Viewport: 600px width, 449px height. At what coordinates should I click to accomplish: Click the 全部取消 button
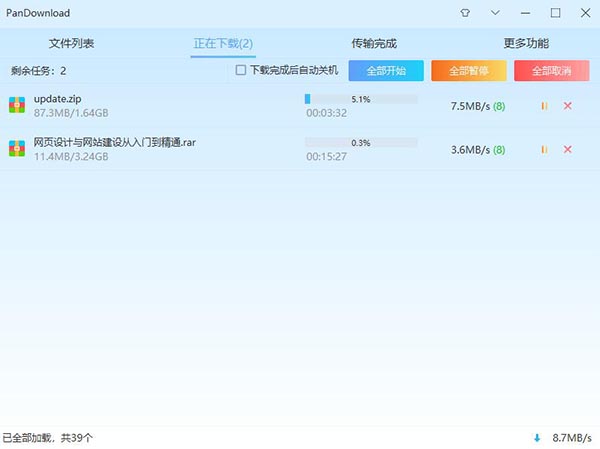click(551, 70)
